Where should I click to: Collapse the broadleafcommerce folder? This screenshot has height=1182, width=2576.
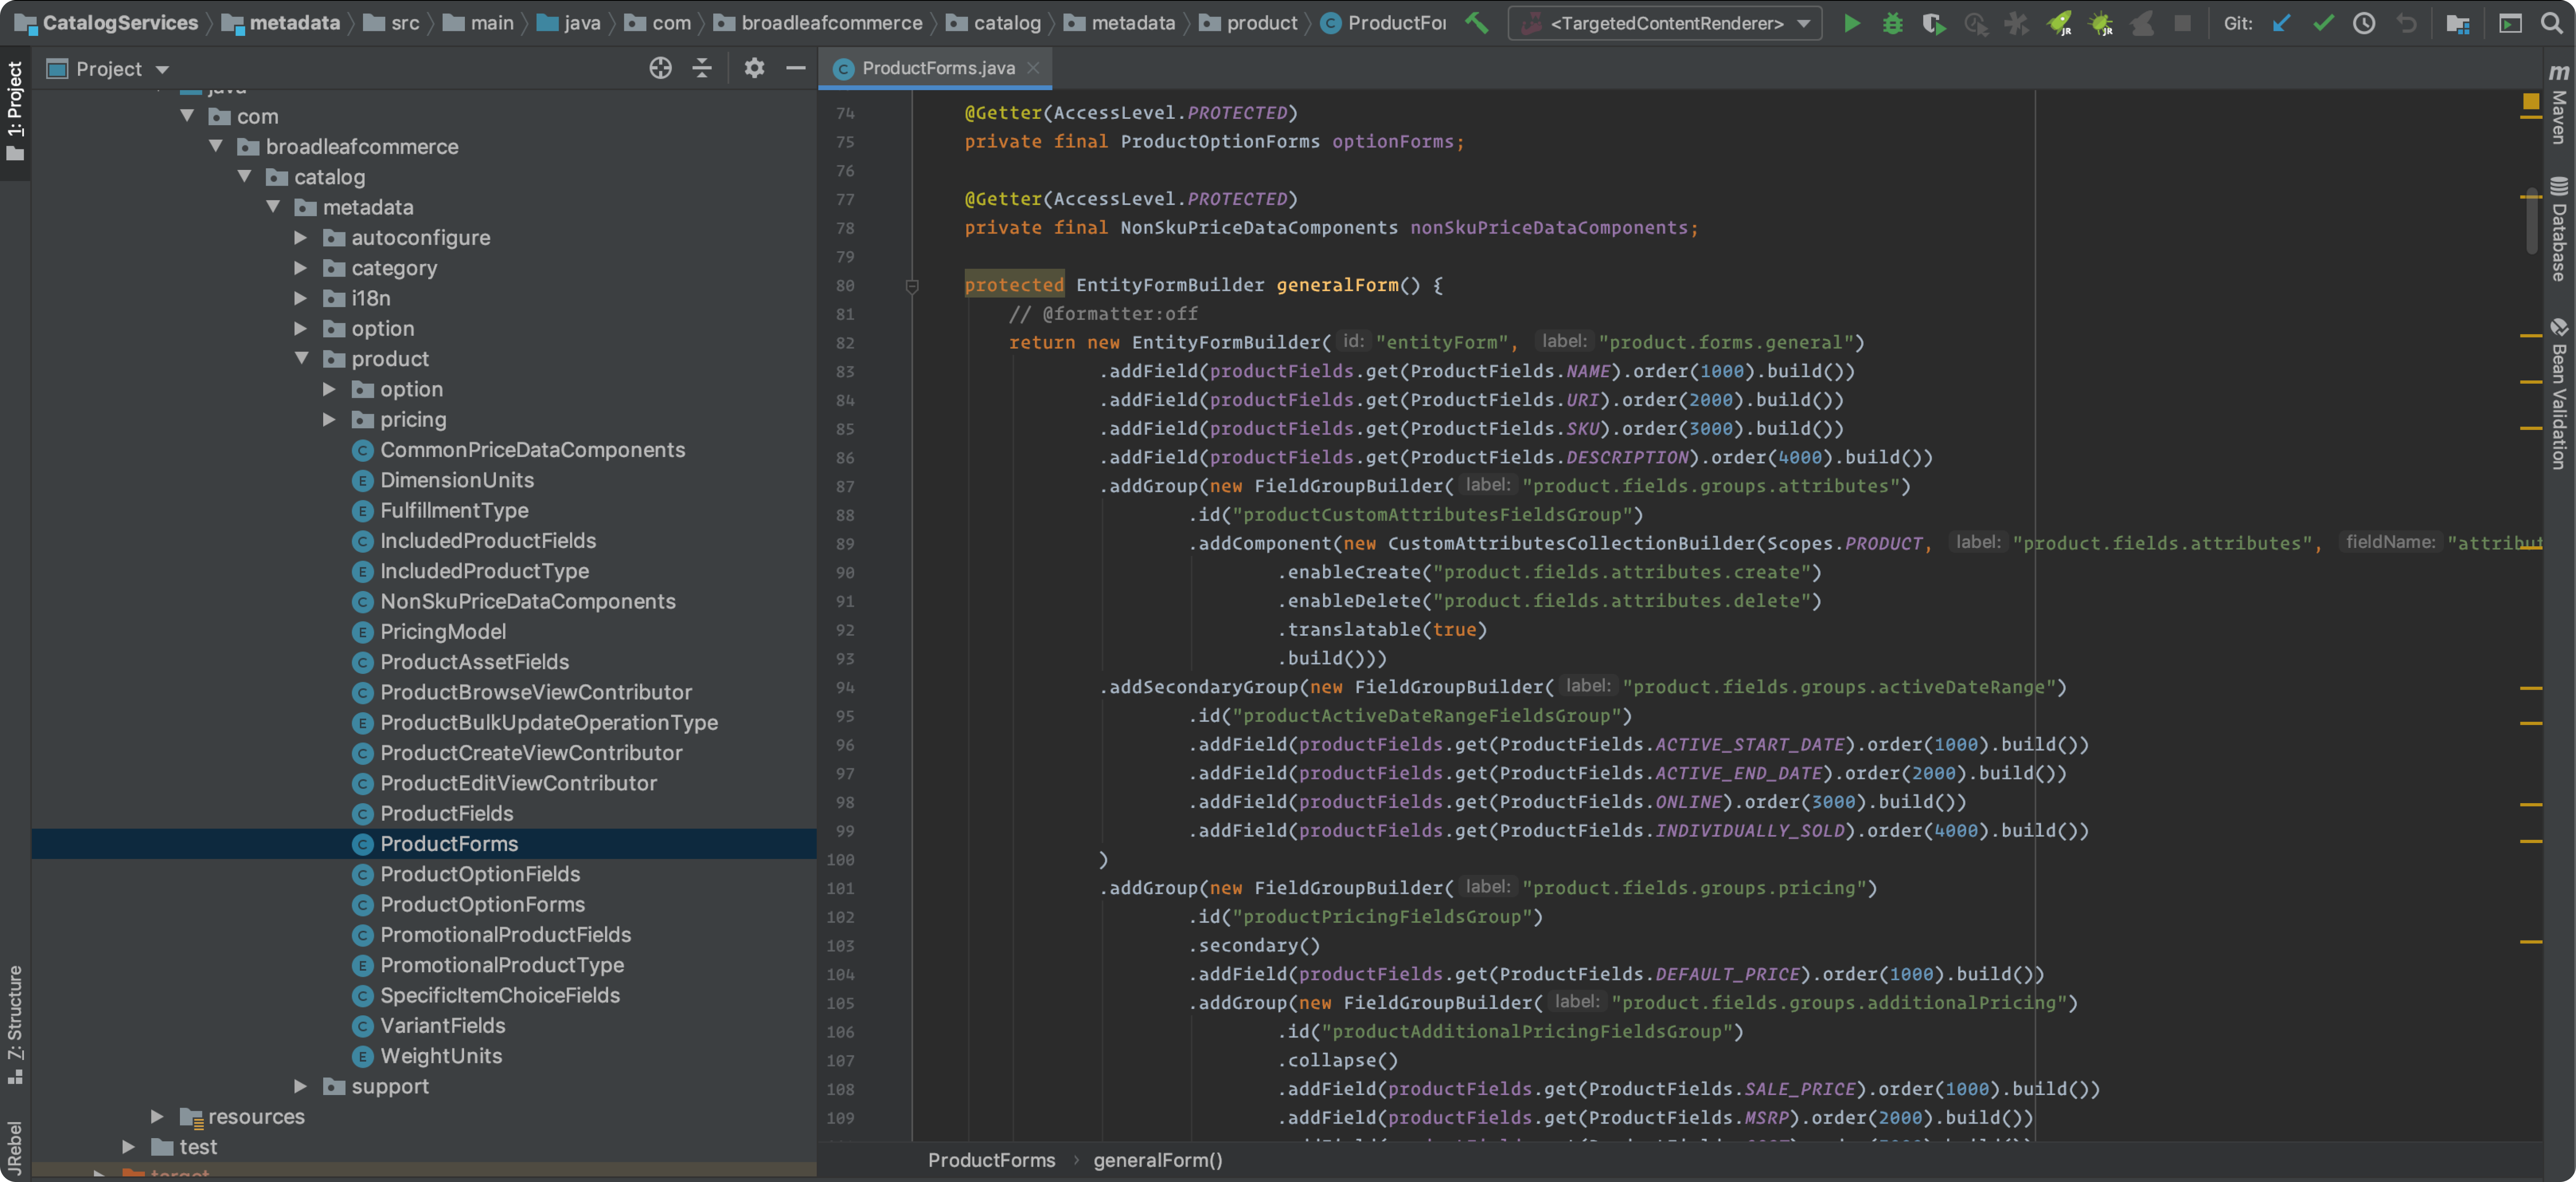(216, 146)
